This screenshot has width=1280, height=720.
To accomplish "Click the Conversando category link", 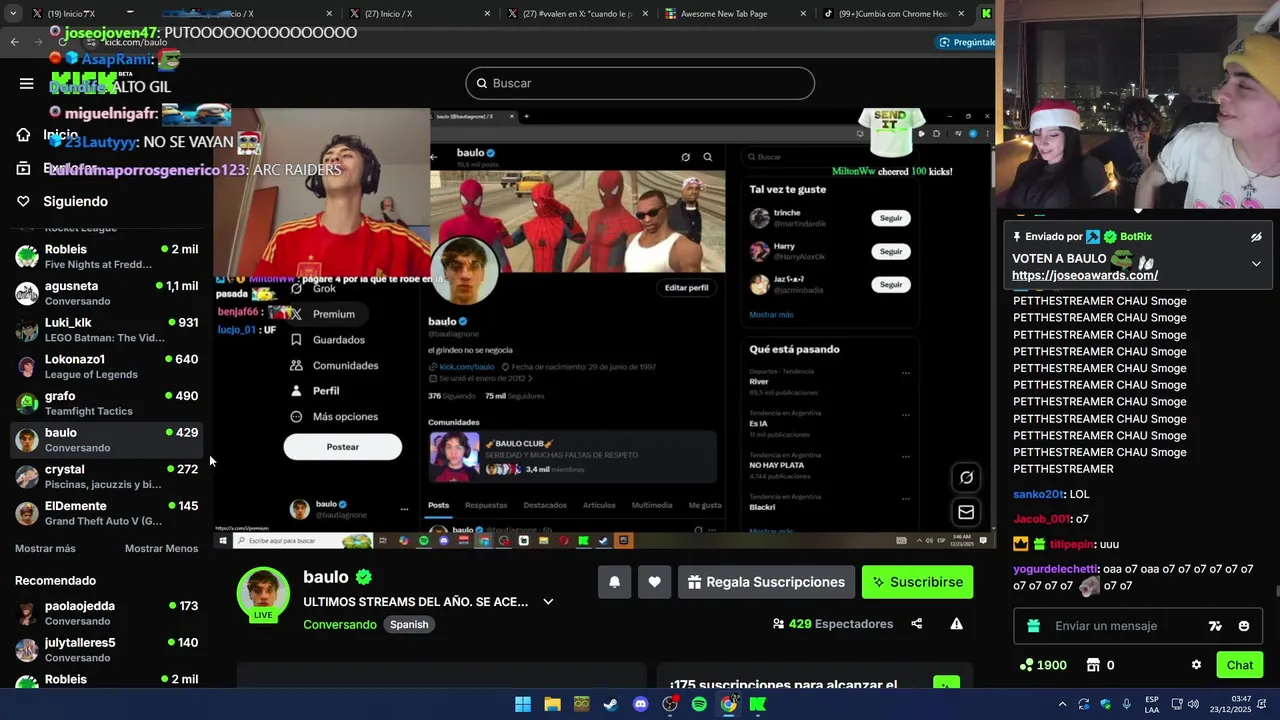I will (x=340, y=624).
